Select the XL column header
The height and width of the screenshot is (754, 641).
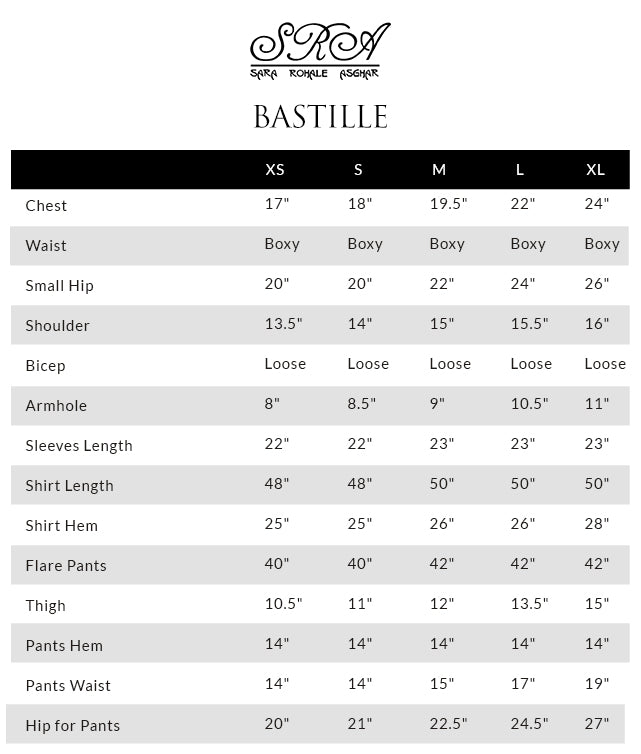[595, 170]
